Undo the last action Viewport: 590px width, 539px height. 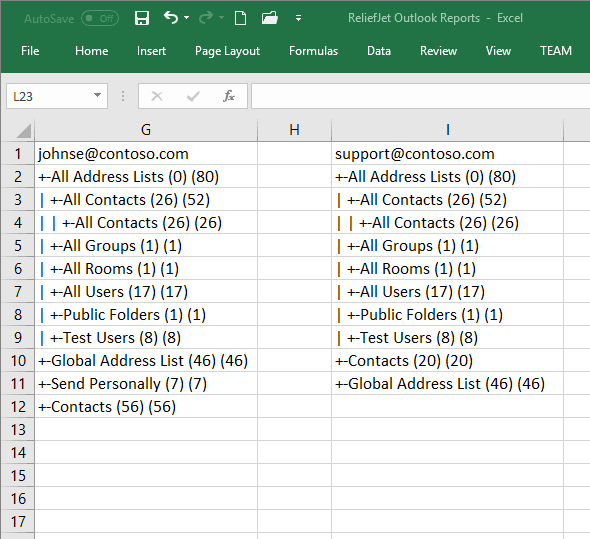tap(171, 18)
